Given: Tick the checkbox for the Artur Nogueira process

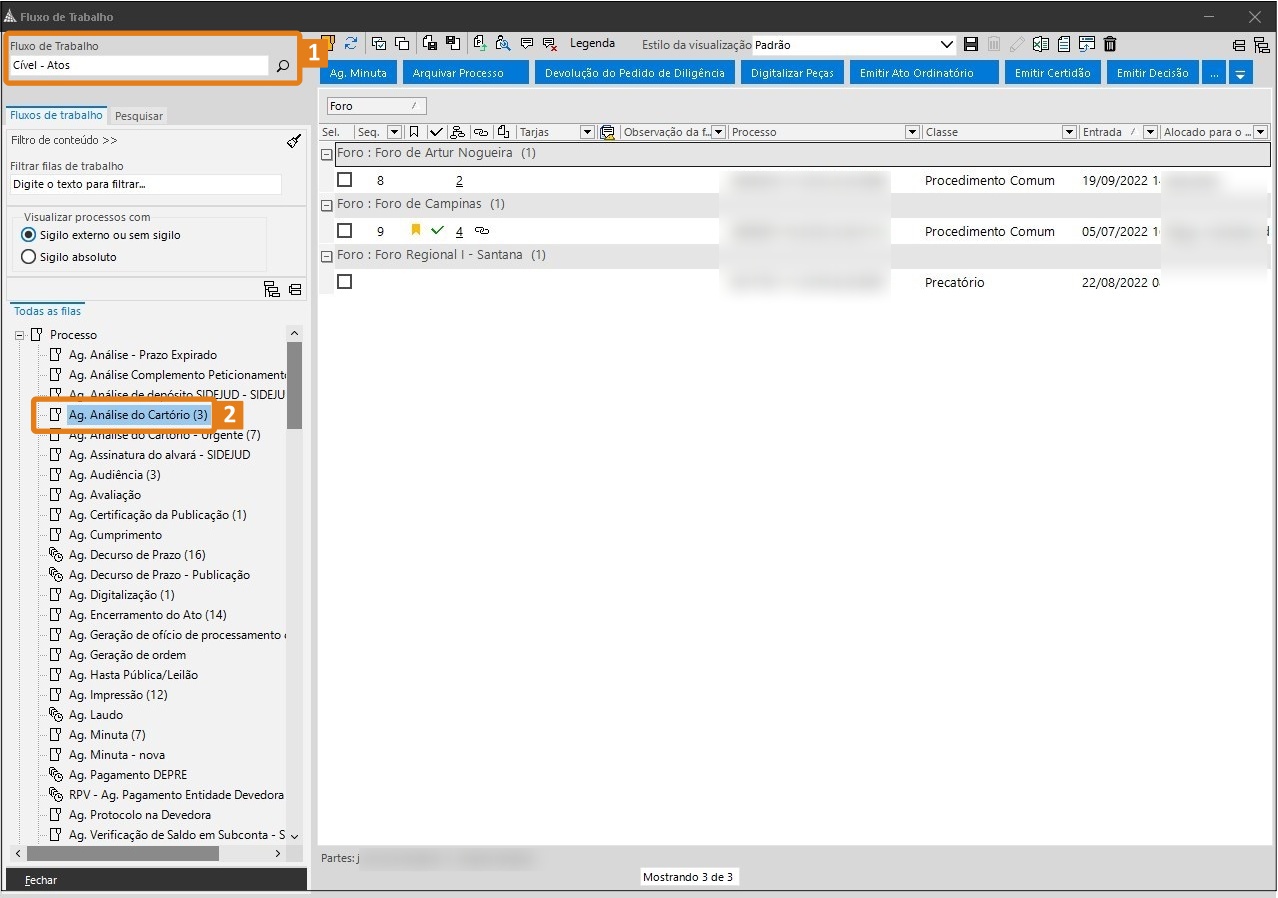Looking at the screenshot, I should 345,180.
